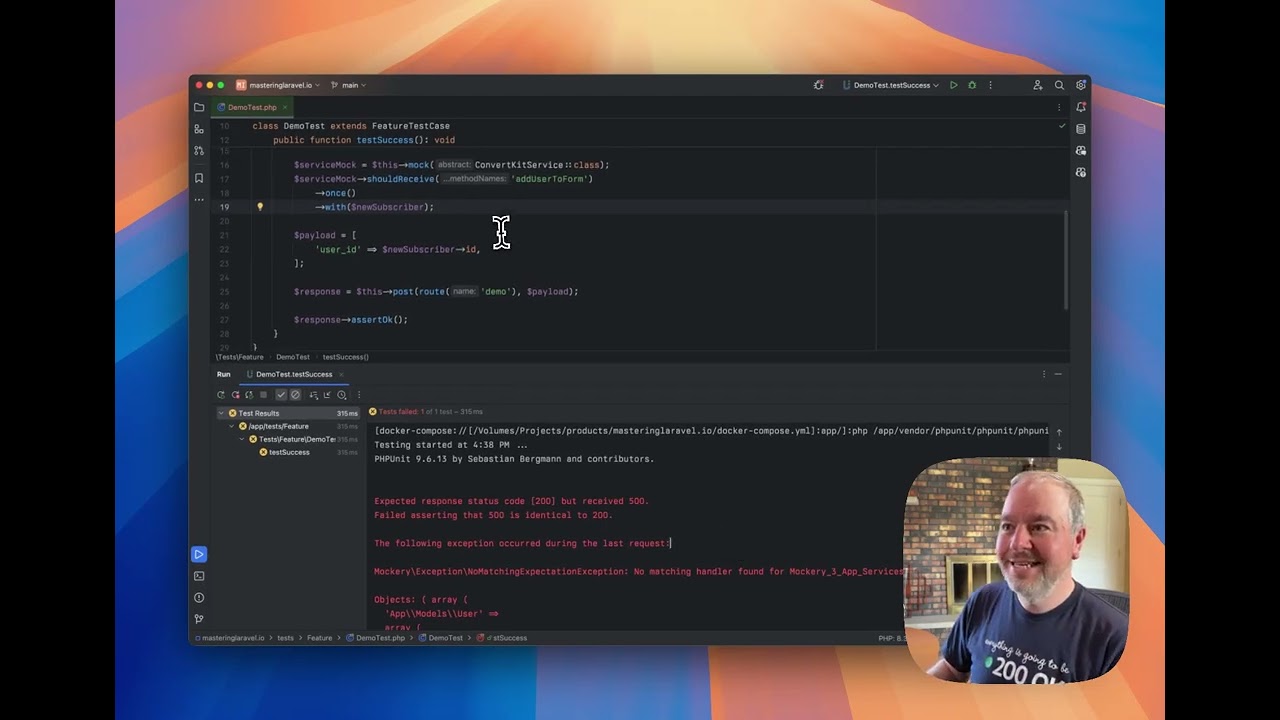Toggle show passed tests checkmark
The width and height of the screenshot is (1280, 720).
(281, 395)
